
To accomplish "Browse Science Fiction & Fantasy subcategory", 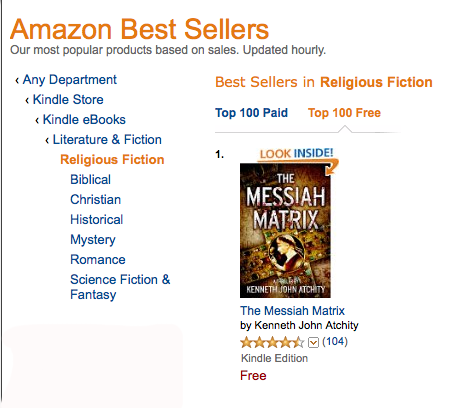I will pyautogui.click(x=120, y=287).
